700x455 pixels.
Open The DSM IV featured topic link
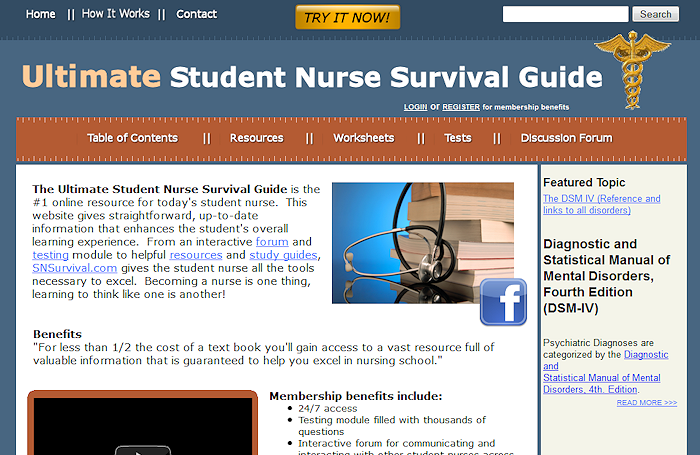coord(601,205)
